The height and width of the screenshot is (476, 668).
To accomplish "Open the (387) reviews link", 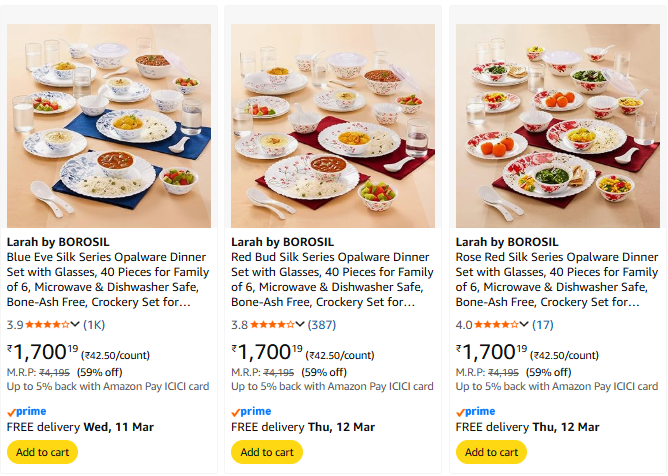I will (x=322, y=324).
